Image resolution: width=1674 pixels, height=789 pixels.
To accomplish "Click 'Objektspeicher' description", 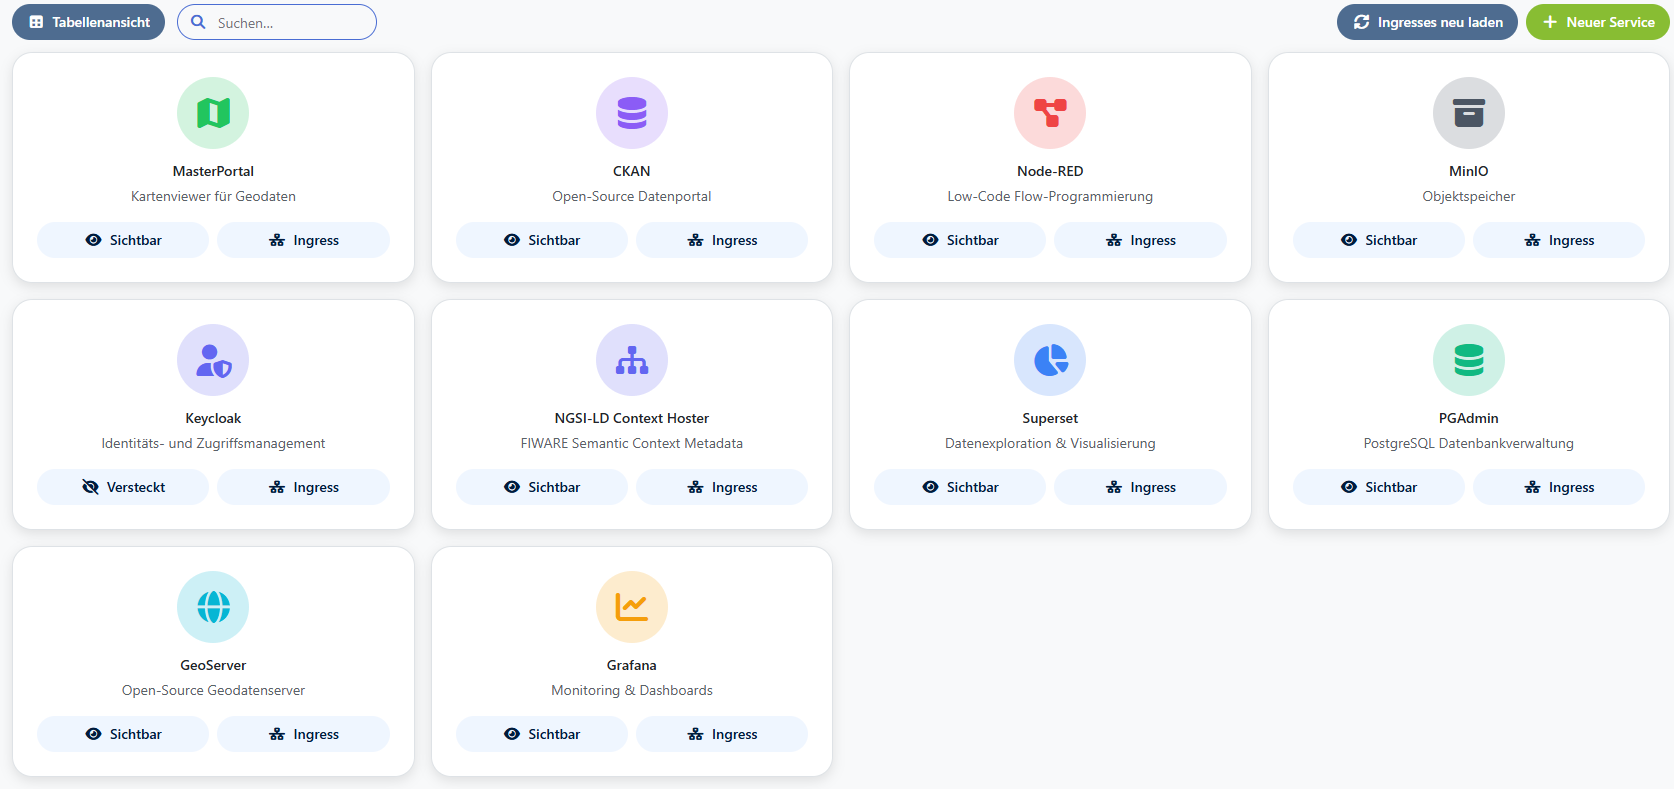I will [1469, 196].
